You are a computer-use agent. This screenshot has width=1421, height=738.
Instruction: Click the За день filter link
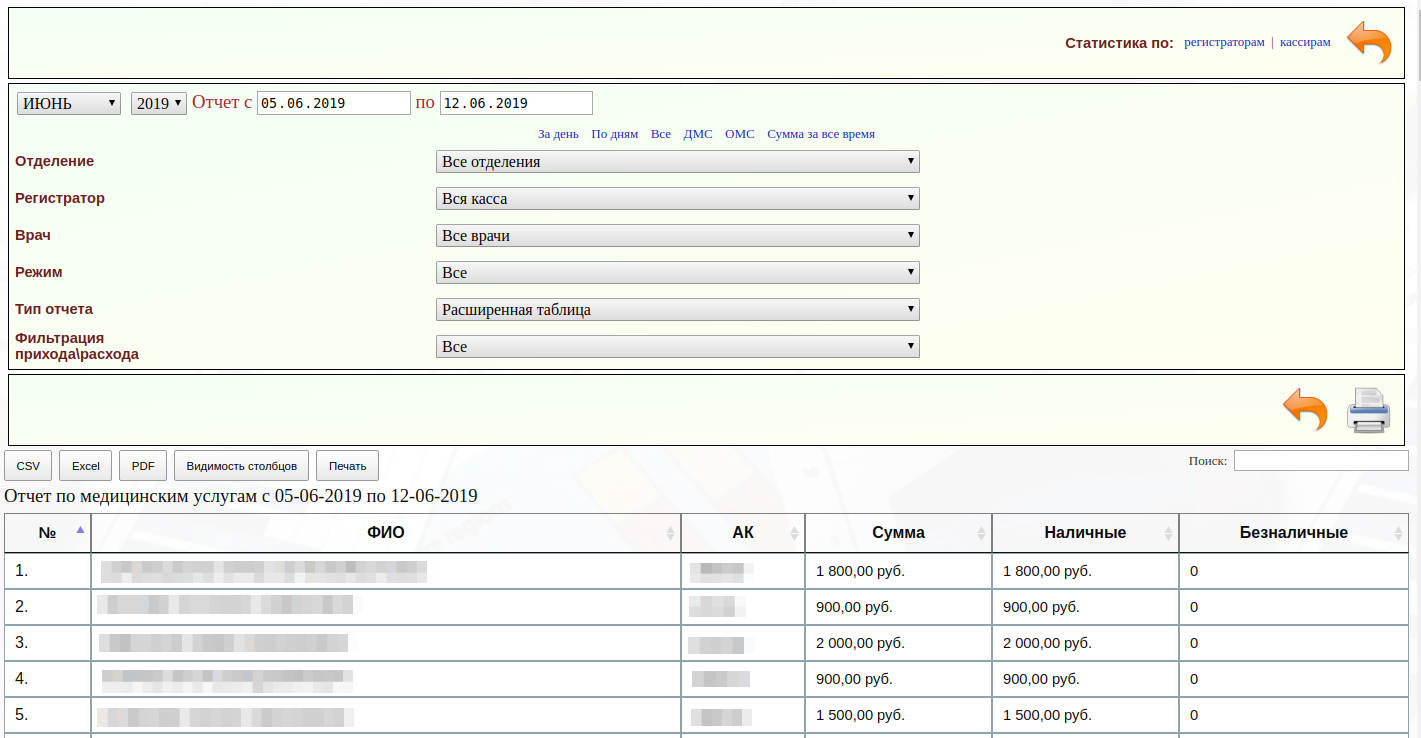pyautogui.click(x=558, y=134)
